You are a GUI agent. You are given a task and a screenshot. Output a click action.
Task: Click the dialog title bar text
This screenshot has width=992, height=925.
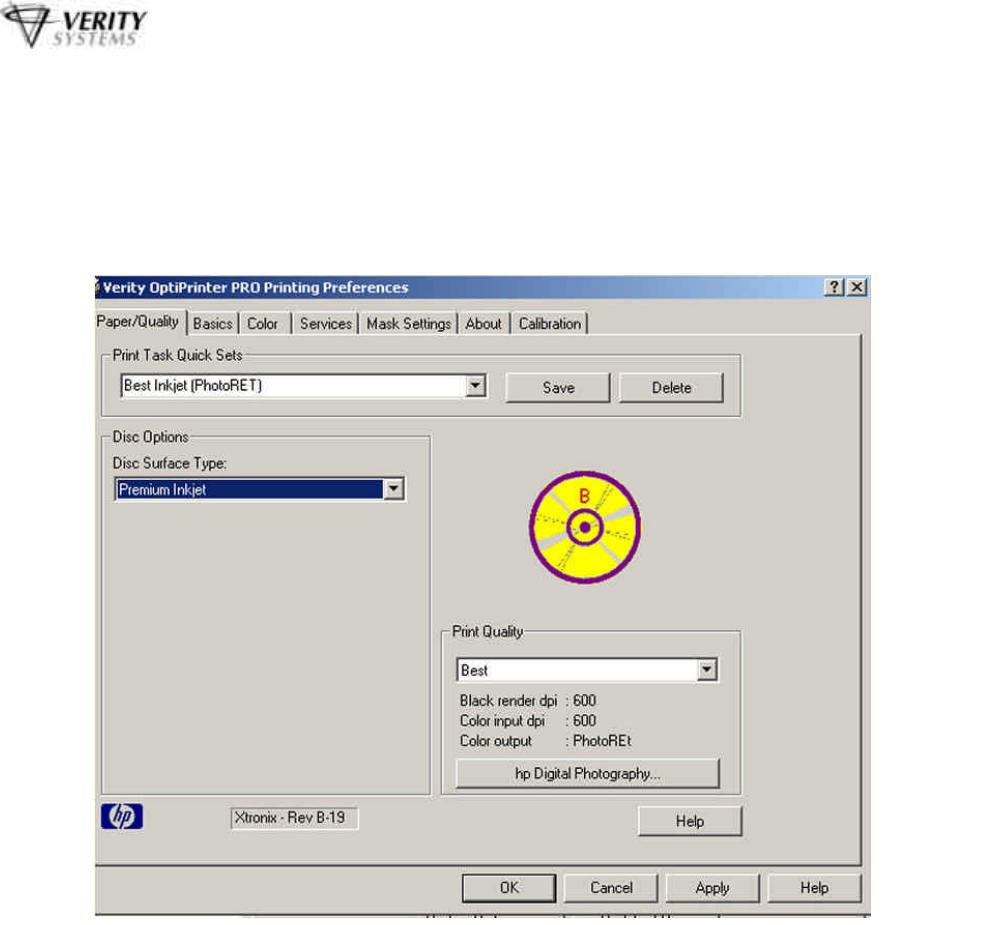tap(256, 287)
